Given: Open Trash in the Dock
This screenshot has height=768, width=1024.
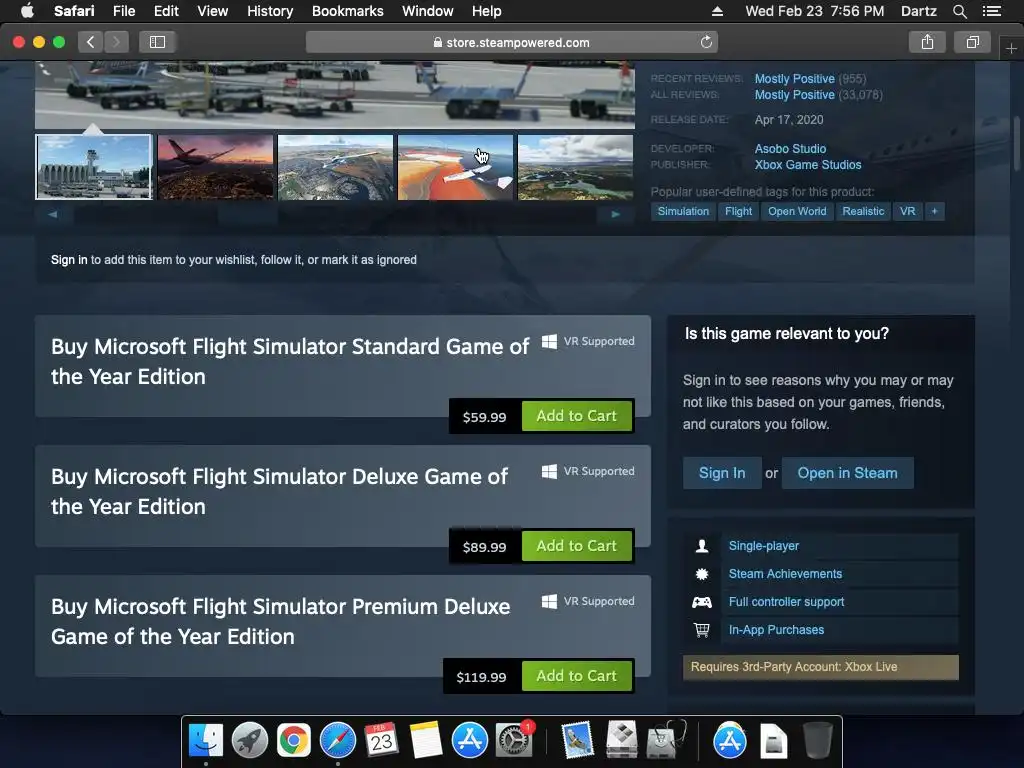Looking at the screenshot, I should tap(818, 741).
